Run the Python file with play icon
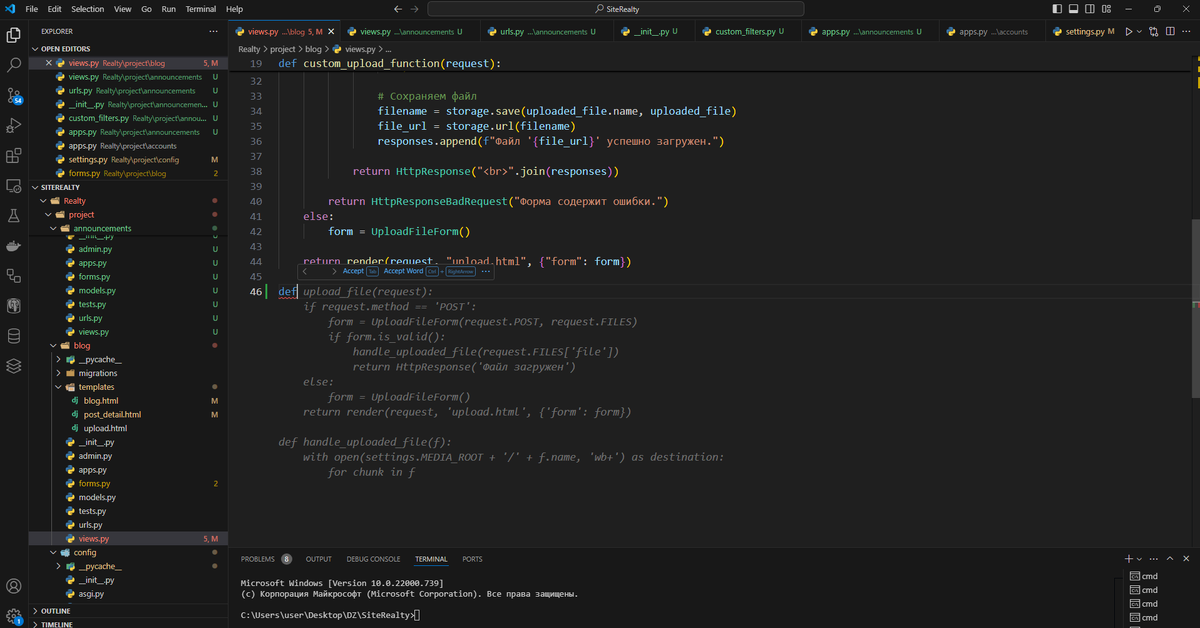 tap(1129, 32)
